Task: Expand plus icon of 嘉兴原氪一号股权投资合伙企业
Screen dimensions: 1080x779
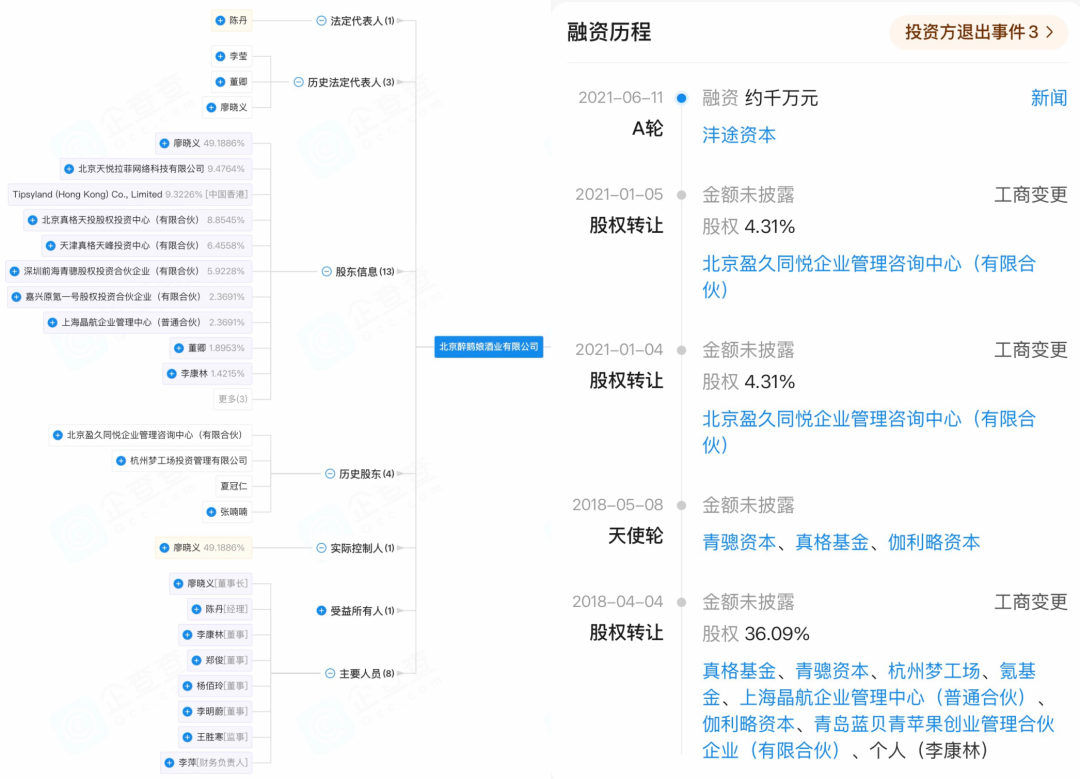Action: (x=17, y=297)
